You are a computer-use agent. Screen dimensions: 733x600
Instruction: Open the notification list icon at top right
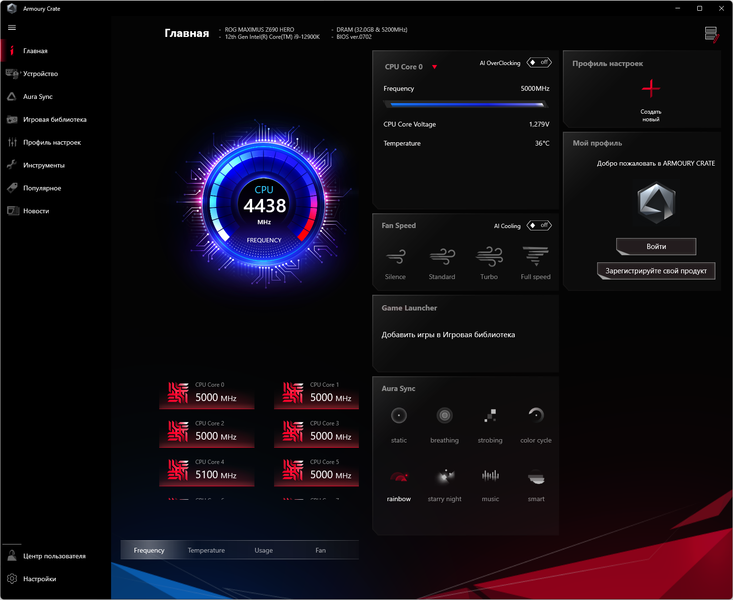(x=711, y=34)
